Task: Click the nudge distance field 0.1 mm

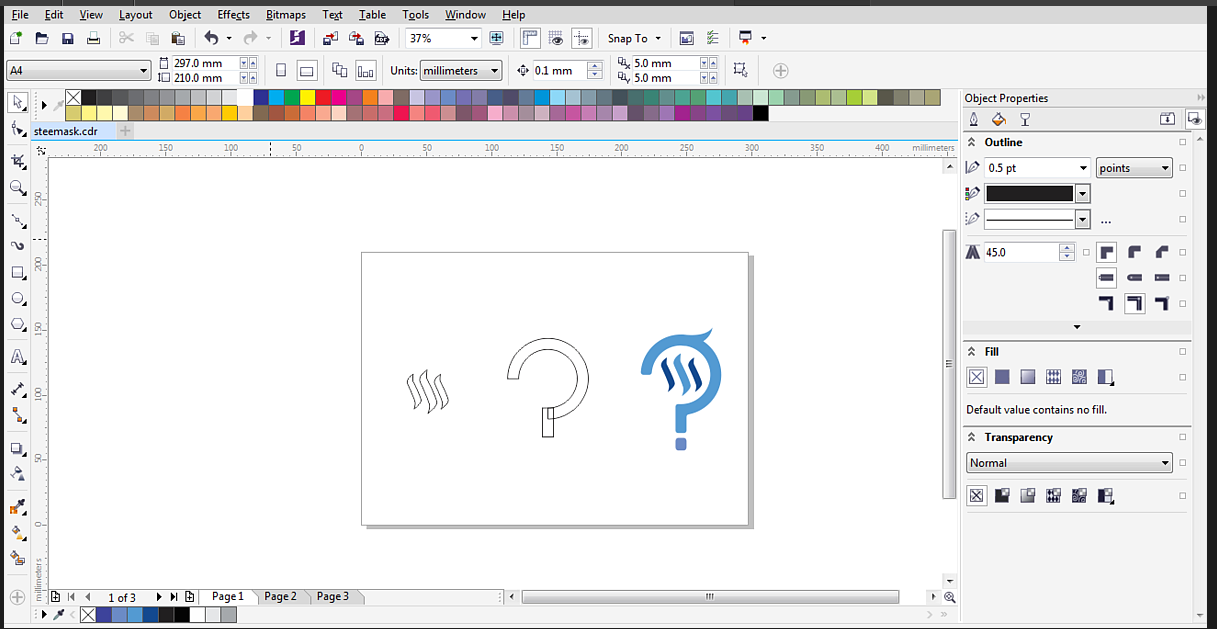Action: point(559,70)
